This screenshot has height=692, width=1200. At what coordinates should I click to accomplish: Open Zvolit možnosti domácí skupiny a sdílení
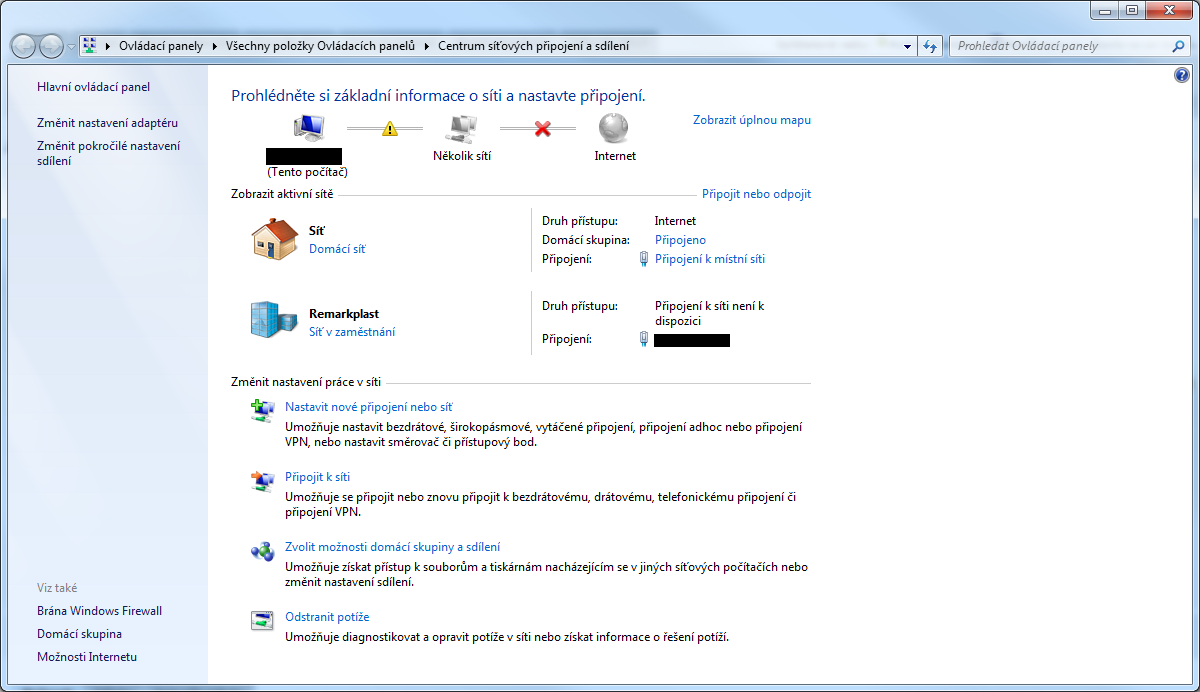(393, 547)
